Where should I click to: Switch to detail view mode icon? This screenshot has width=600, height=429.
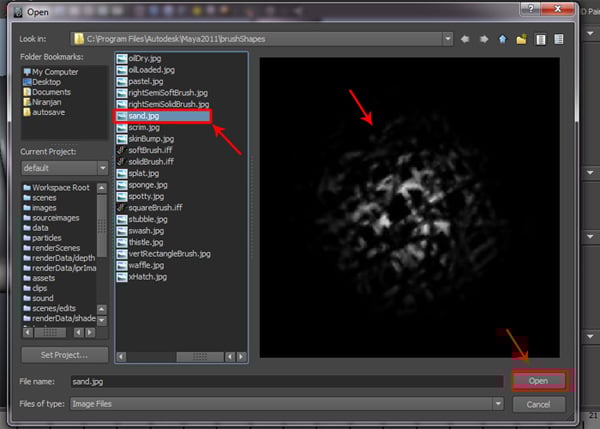point(559,39)
